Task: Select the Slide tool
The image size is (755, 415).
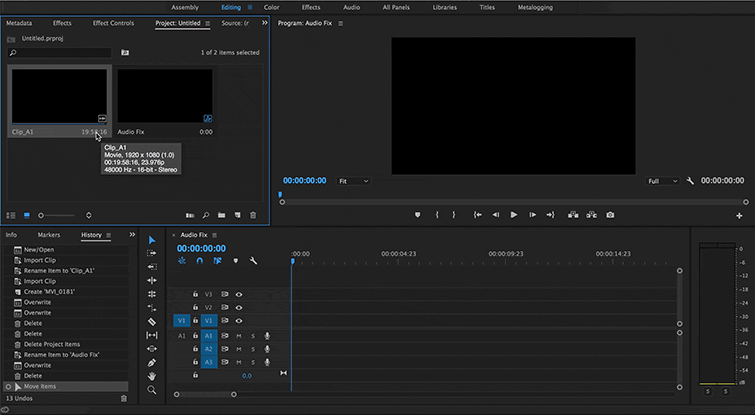Action: [152, 349]
